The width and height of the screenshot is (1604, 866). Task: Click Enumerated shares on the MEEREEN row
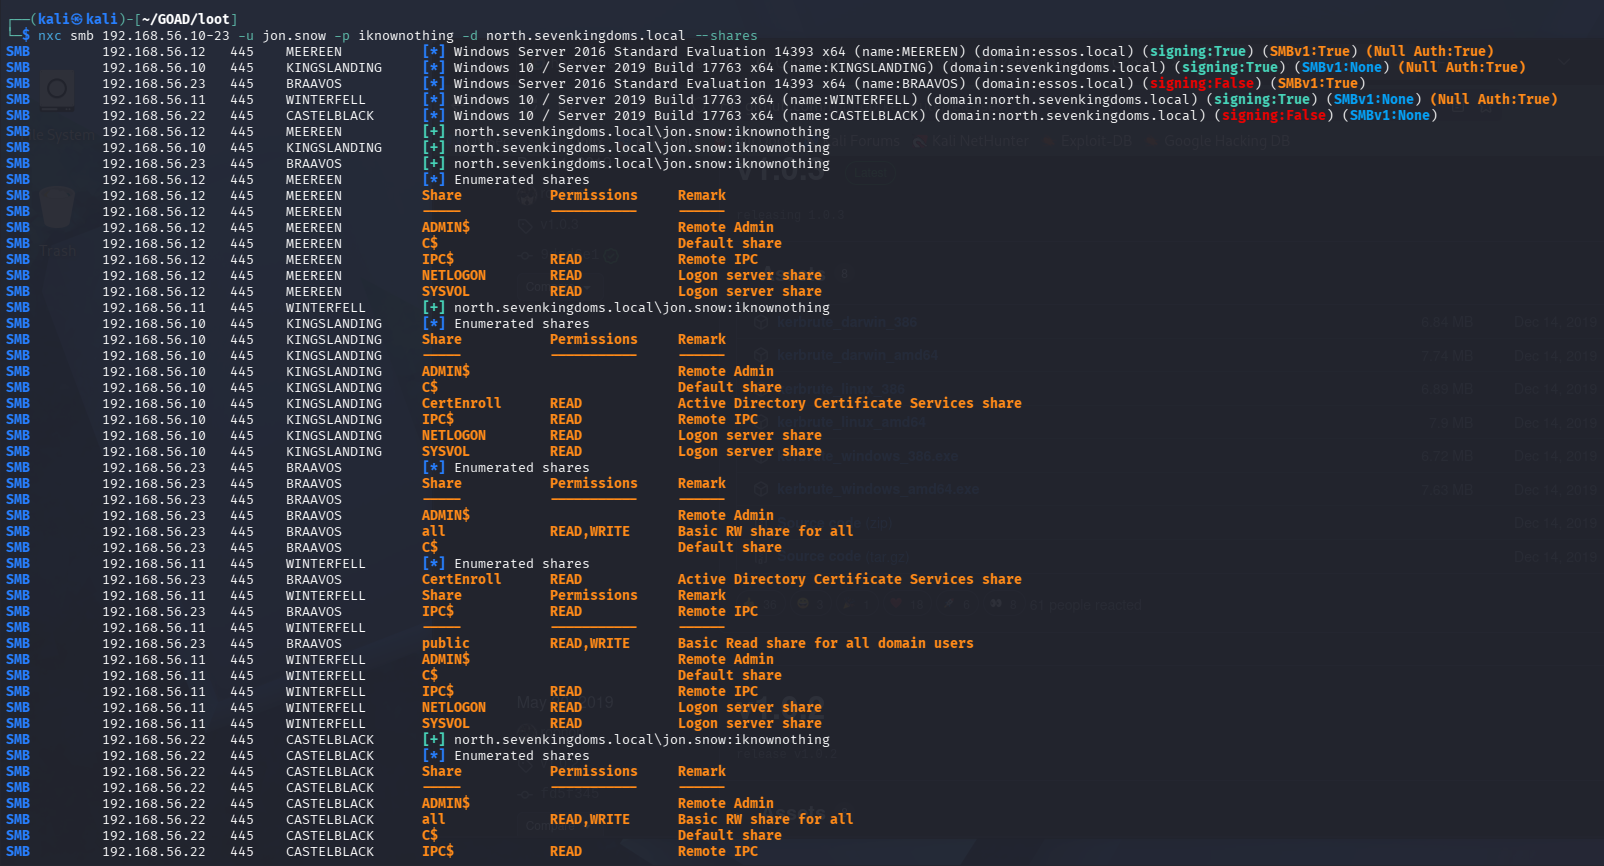(522, 179)
